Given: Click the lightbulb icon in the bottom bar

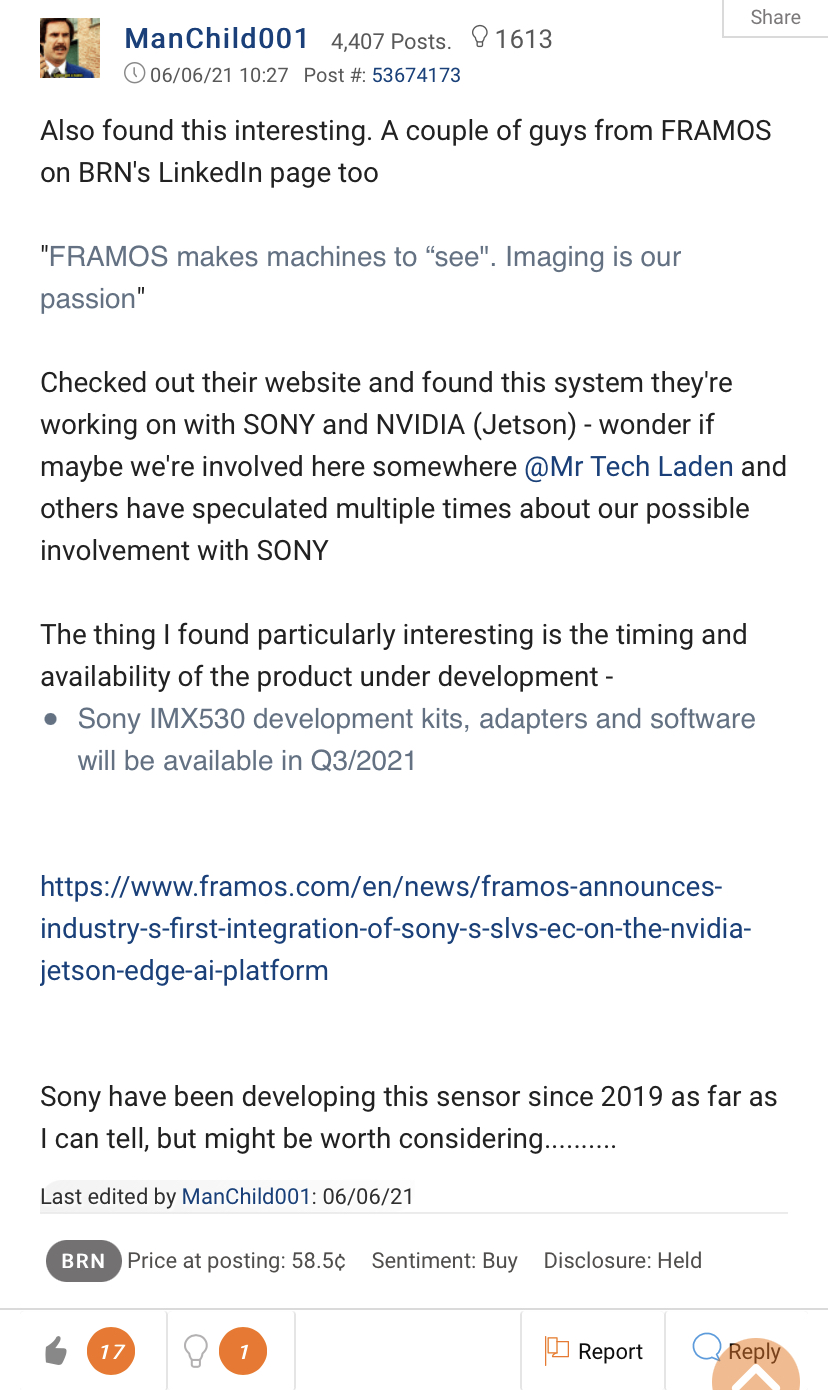Looking at the screenshot, I should coord(196,1352).
